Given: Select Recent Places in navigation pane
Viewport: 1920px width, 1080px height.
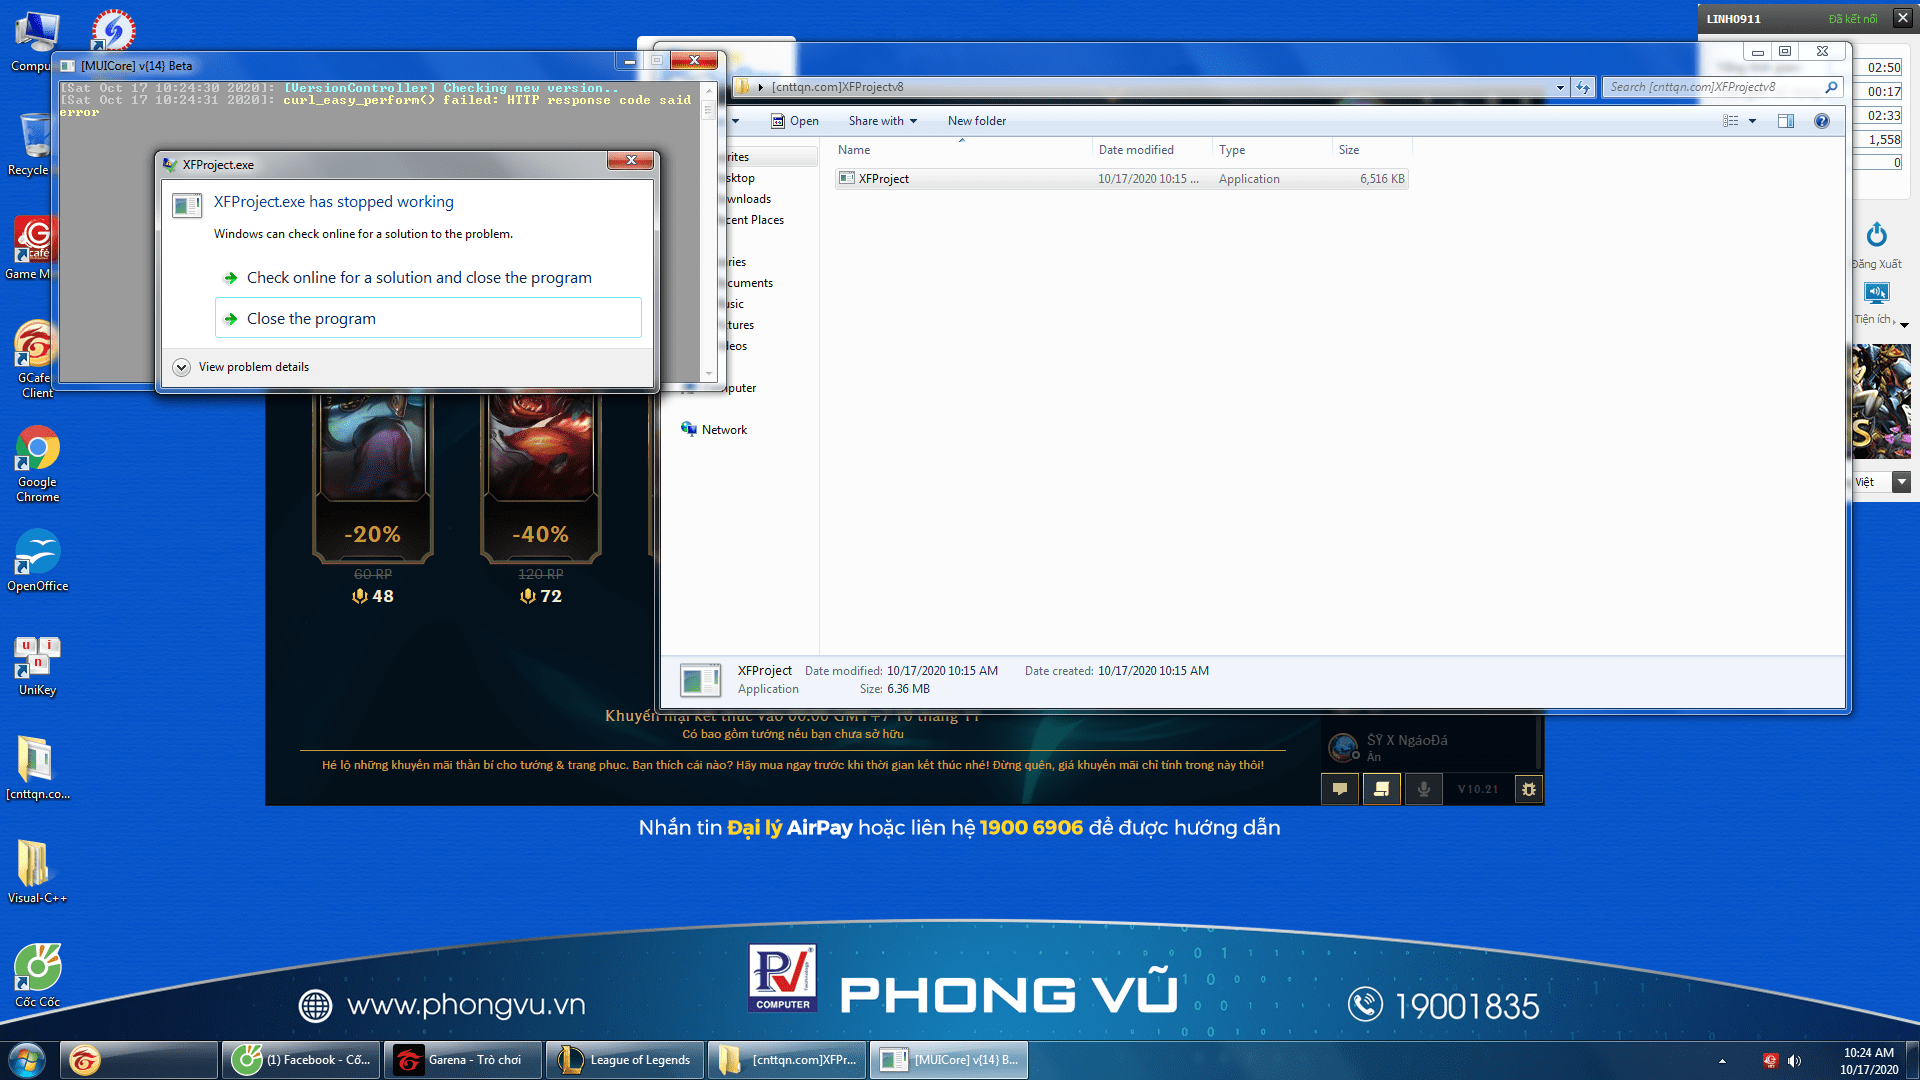Looking at the screenshot, I should click(x=755, y=220).
